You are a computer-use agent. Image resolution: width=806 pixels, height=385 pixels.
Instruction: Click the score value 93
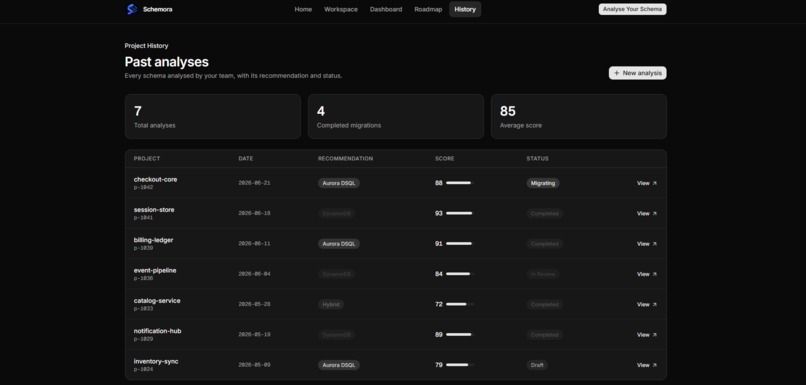click(x=438, y=213)
